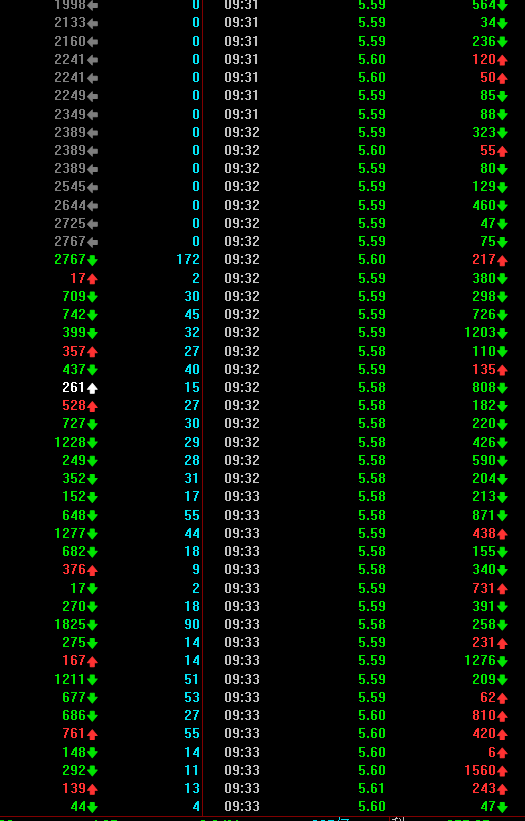Click the red up arrow next to 528

(x=92, y=406)
